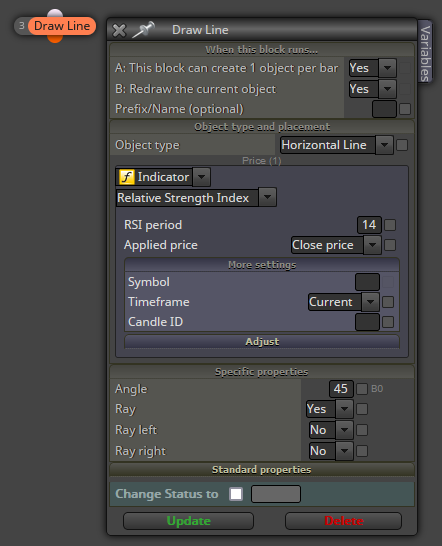
Task: Toggle the Candle ID checkbox
Action: [x=388, y=322]
